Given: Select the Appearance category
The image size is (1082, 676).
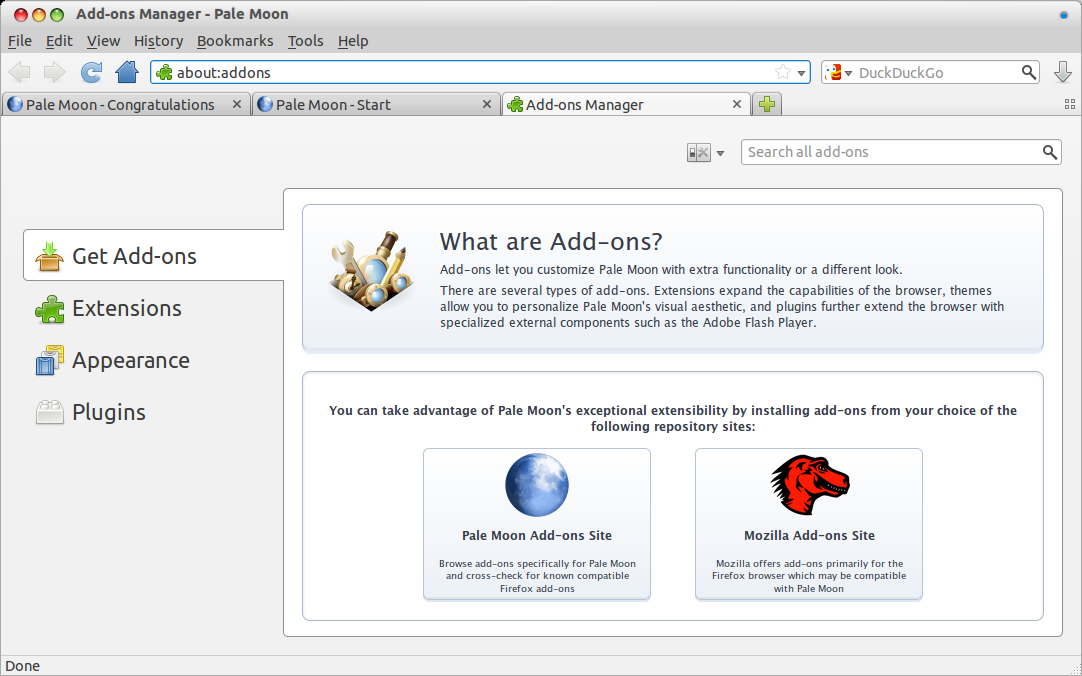Looking at the screenshot, I should point(153,360).
